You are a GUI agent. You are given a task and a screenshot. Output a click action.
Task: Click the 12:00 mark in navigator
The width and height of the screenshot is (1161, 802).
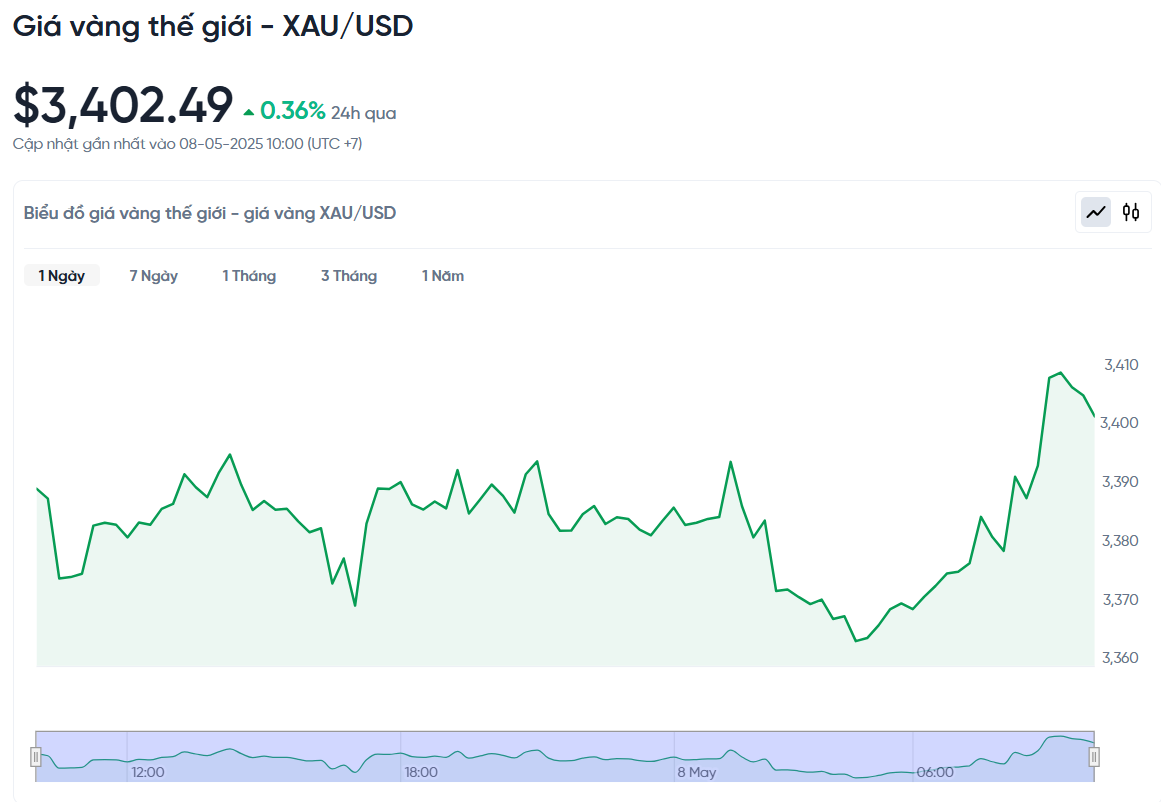coord(147,772)
